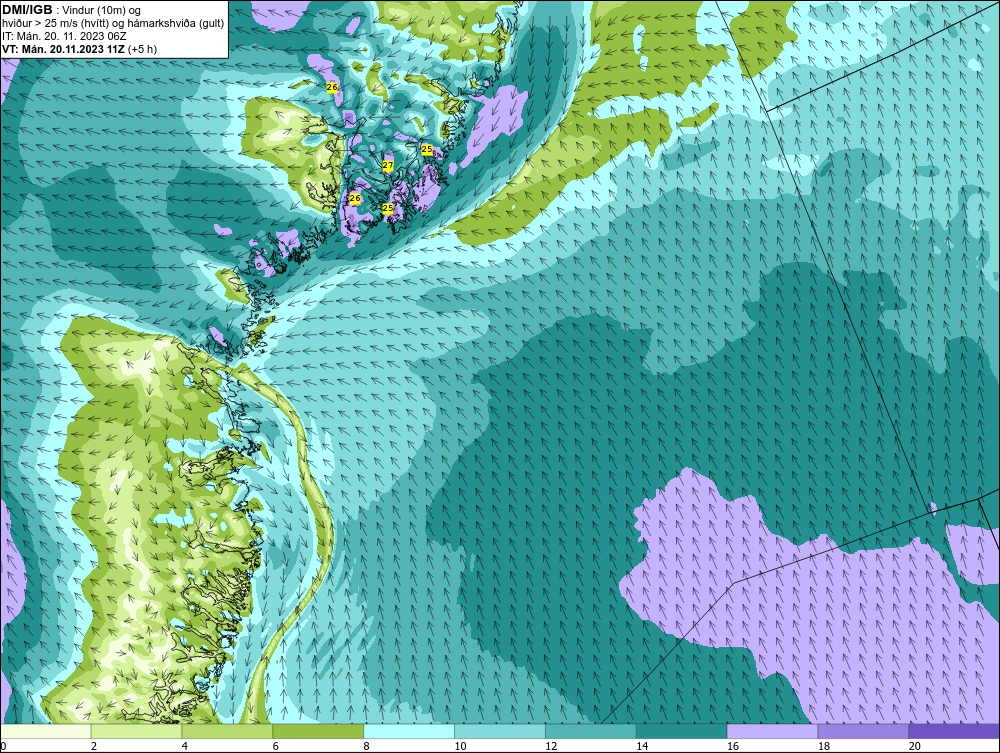Click the scale value 18

coord(824,746)
